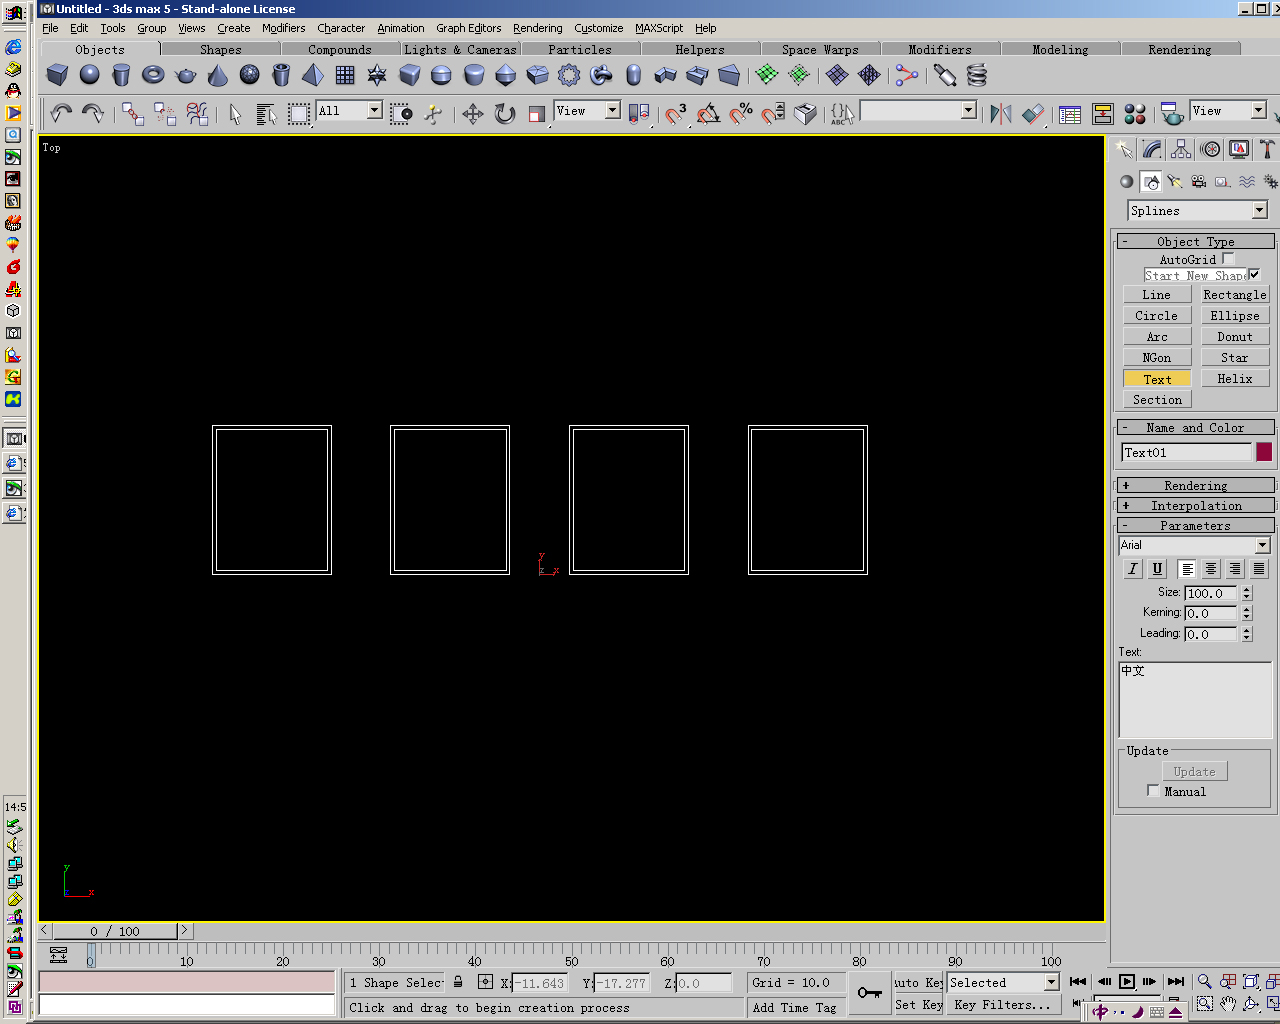Click the Rectangle shape button

click(1235, 294)
